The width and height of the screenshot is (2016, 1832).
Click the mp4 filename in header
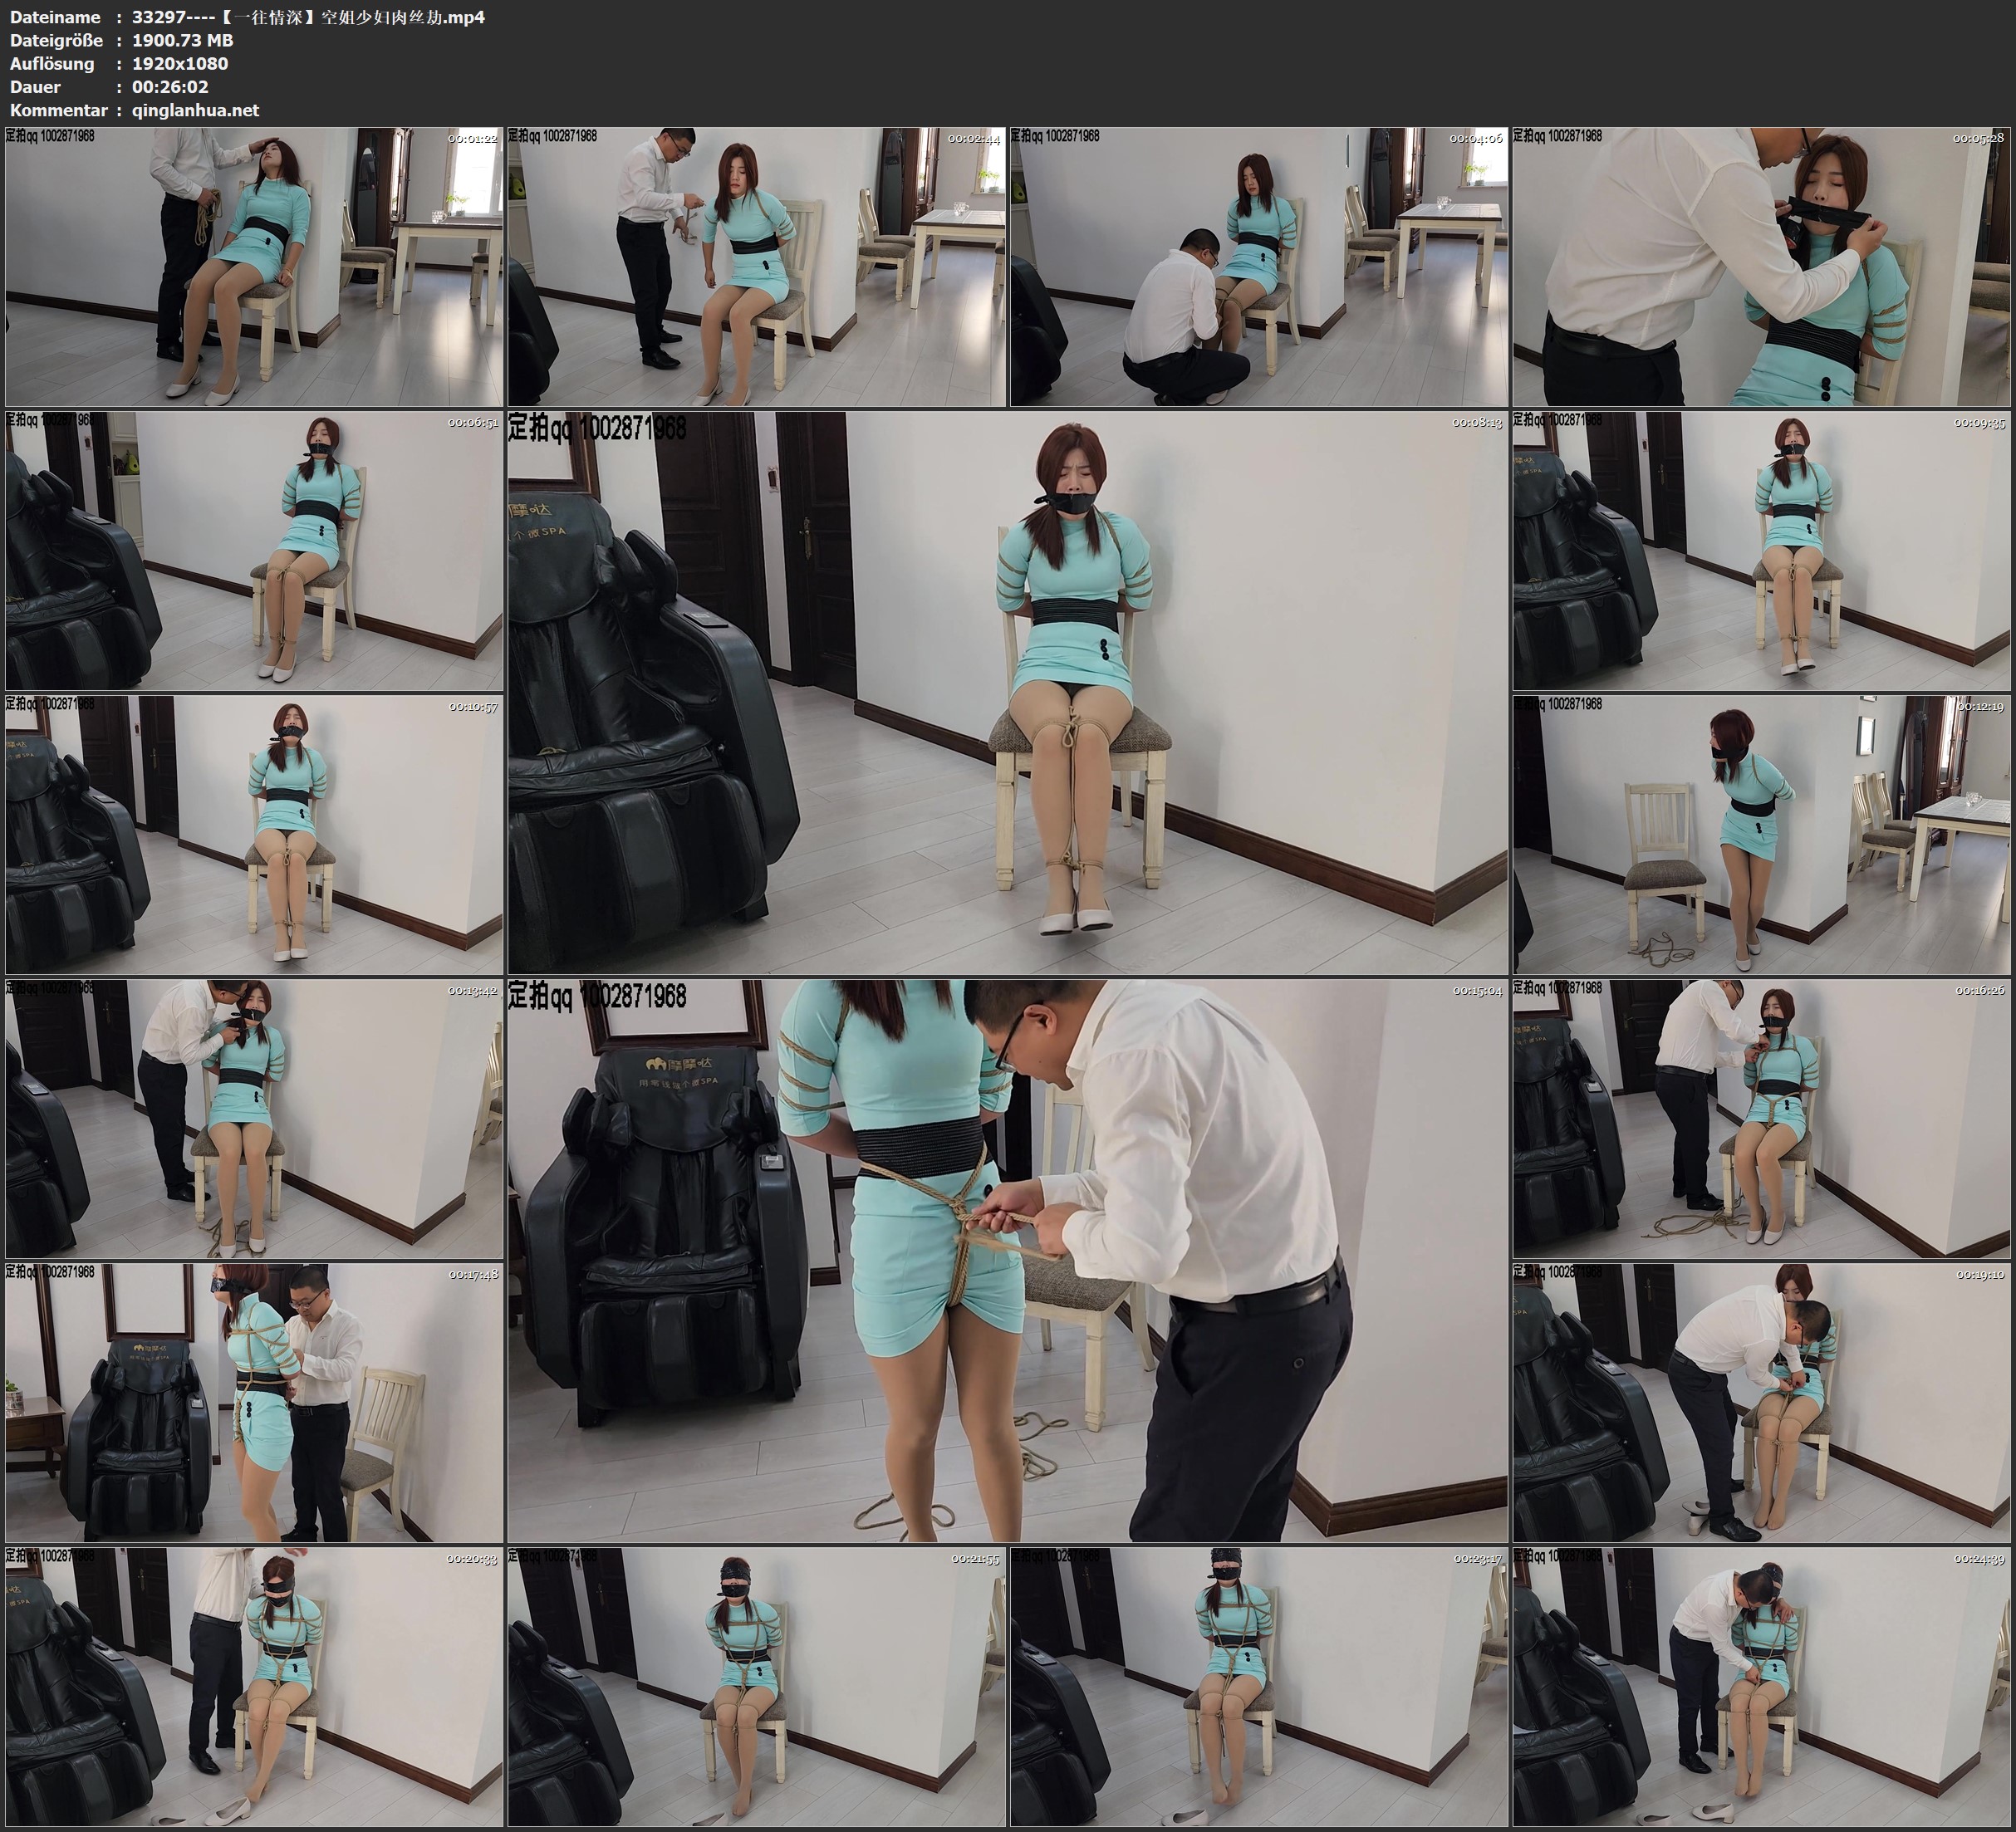(x=308, y=17)
